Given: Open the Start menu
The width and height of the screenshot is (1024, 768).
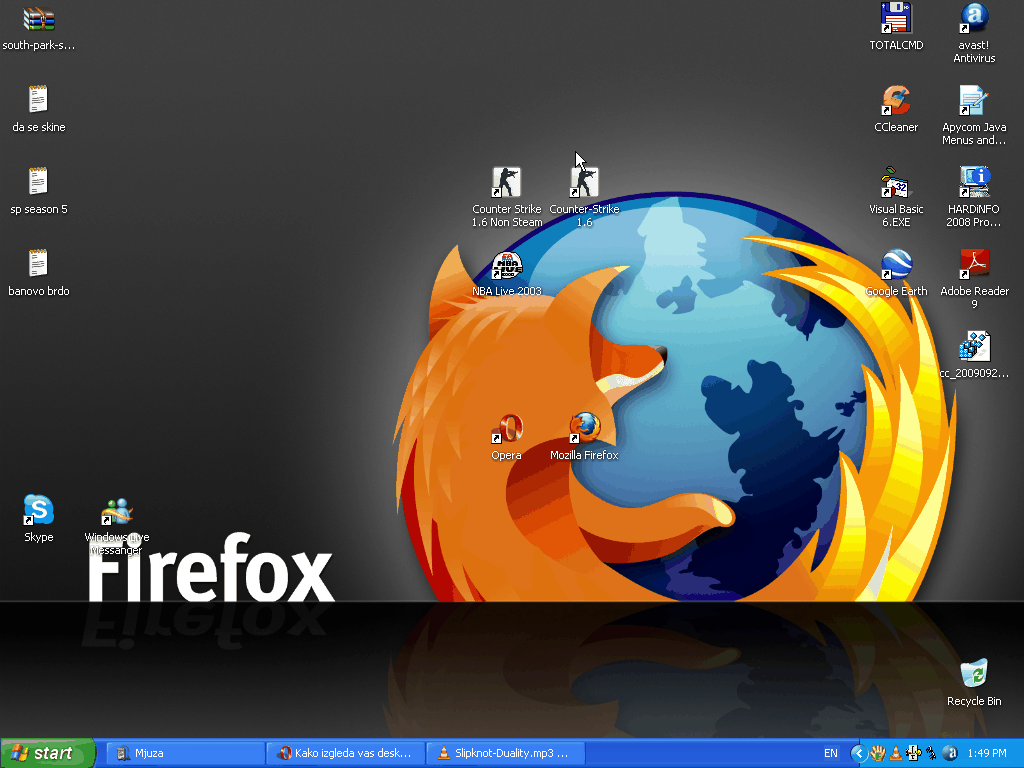Looking at the screenshot, I should [x=48, y=753].
